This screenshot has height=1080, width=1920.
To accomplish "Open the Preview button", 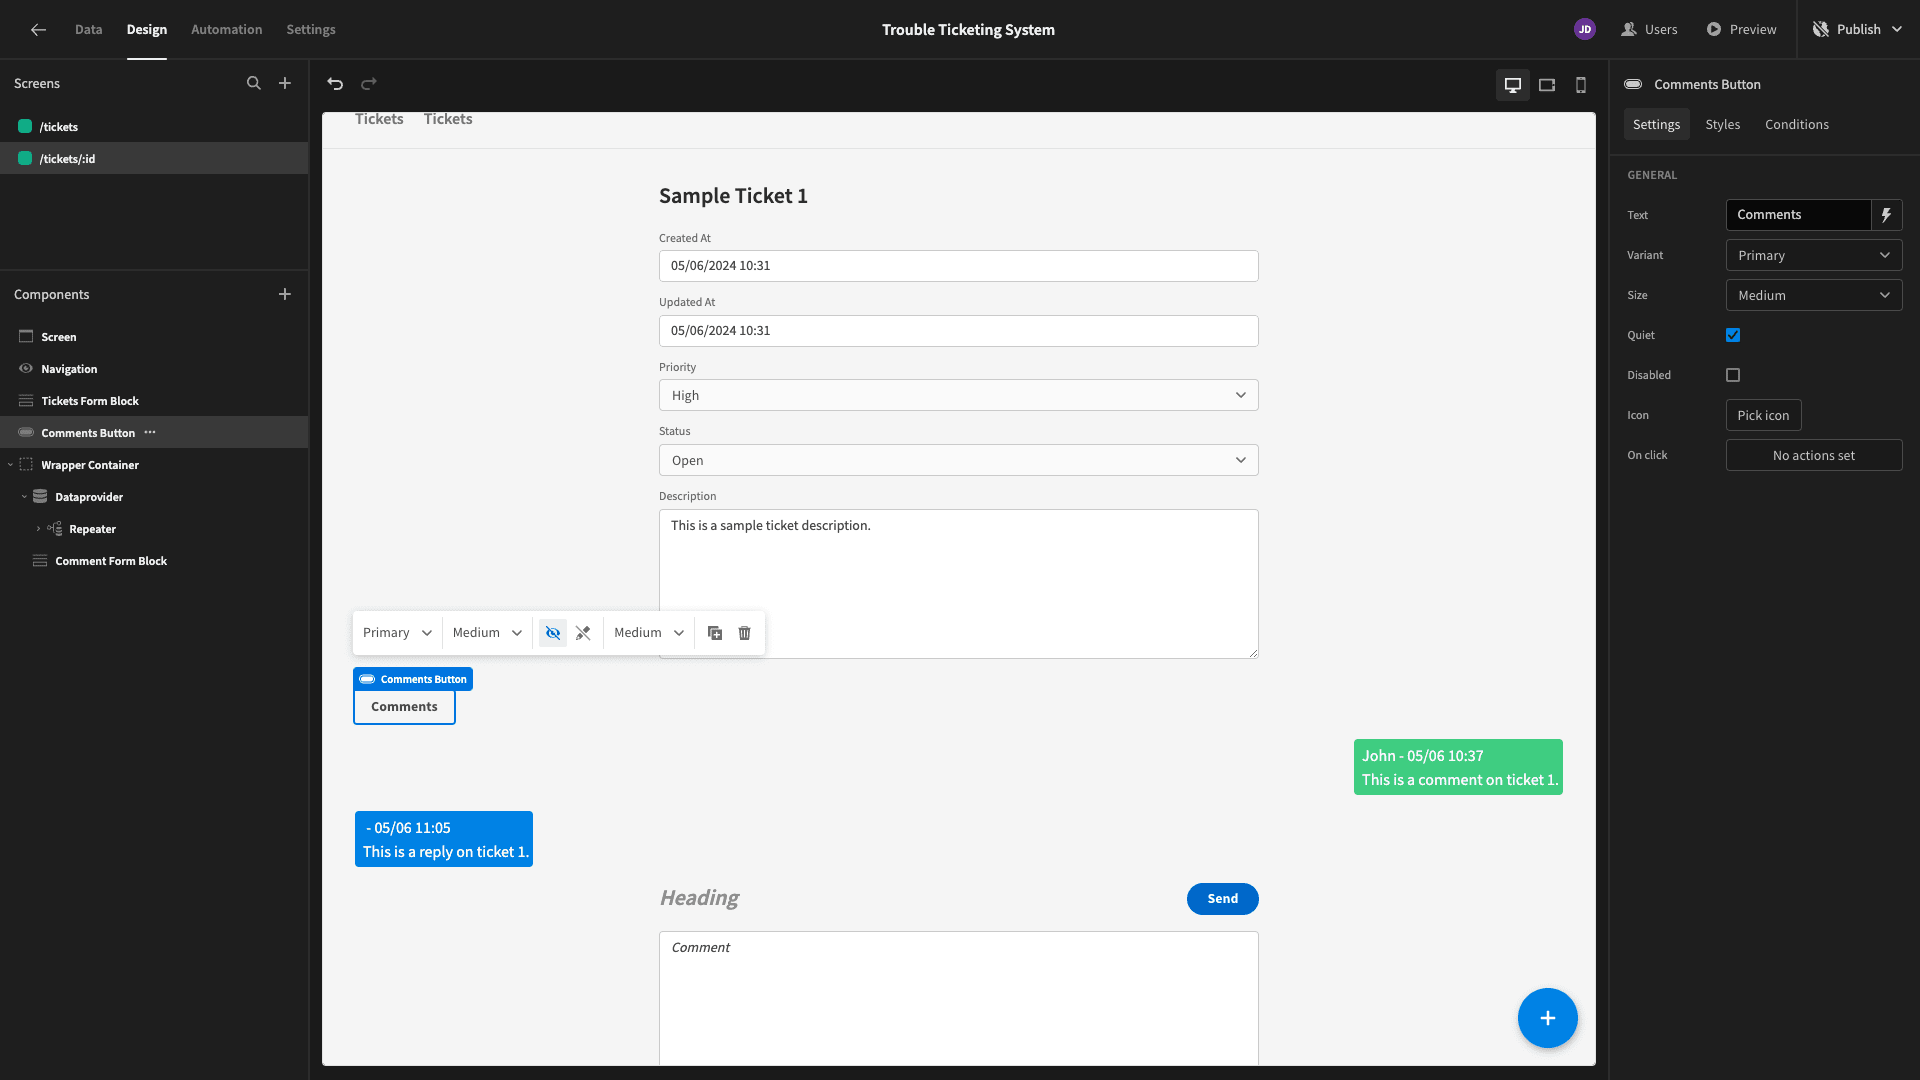I will 1741,30.
